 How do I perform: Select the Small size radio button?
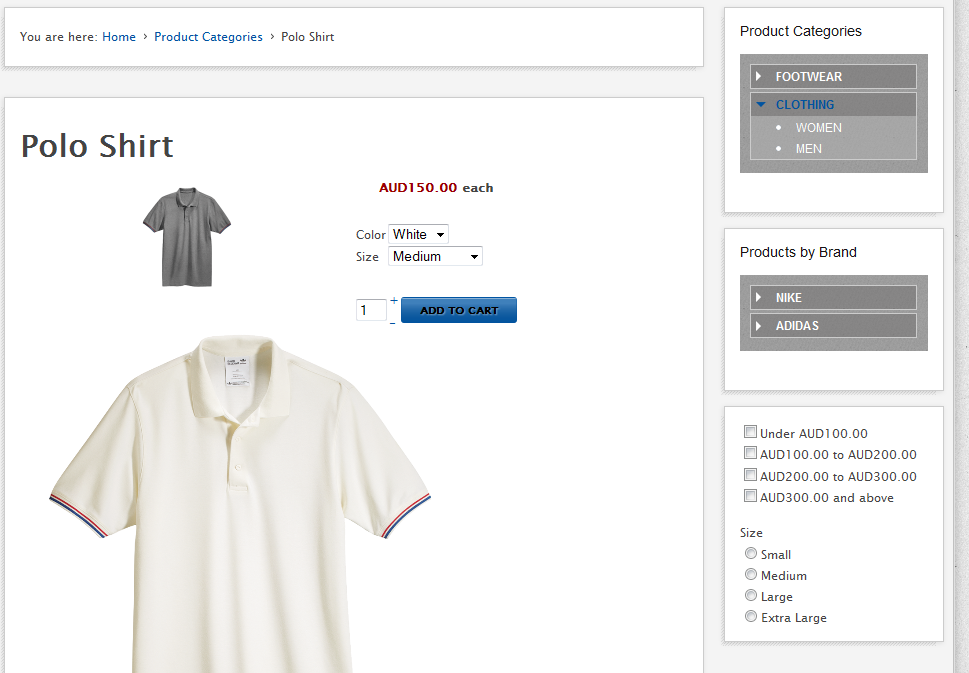coord(750,553)
